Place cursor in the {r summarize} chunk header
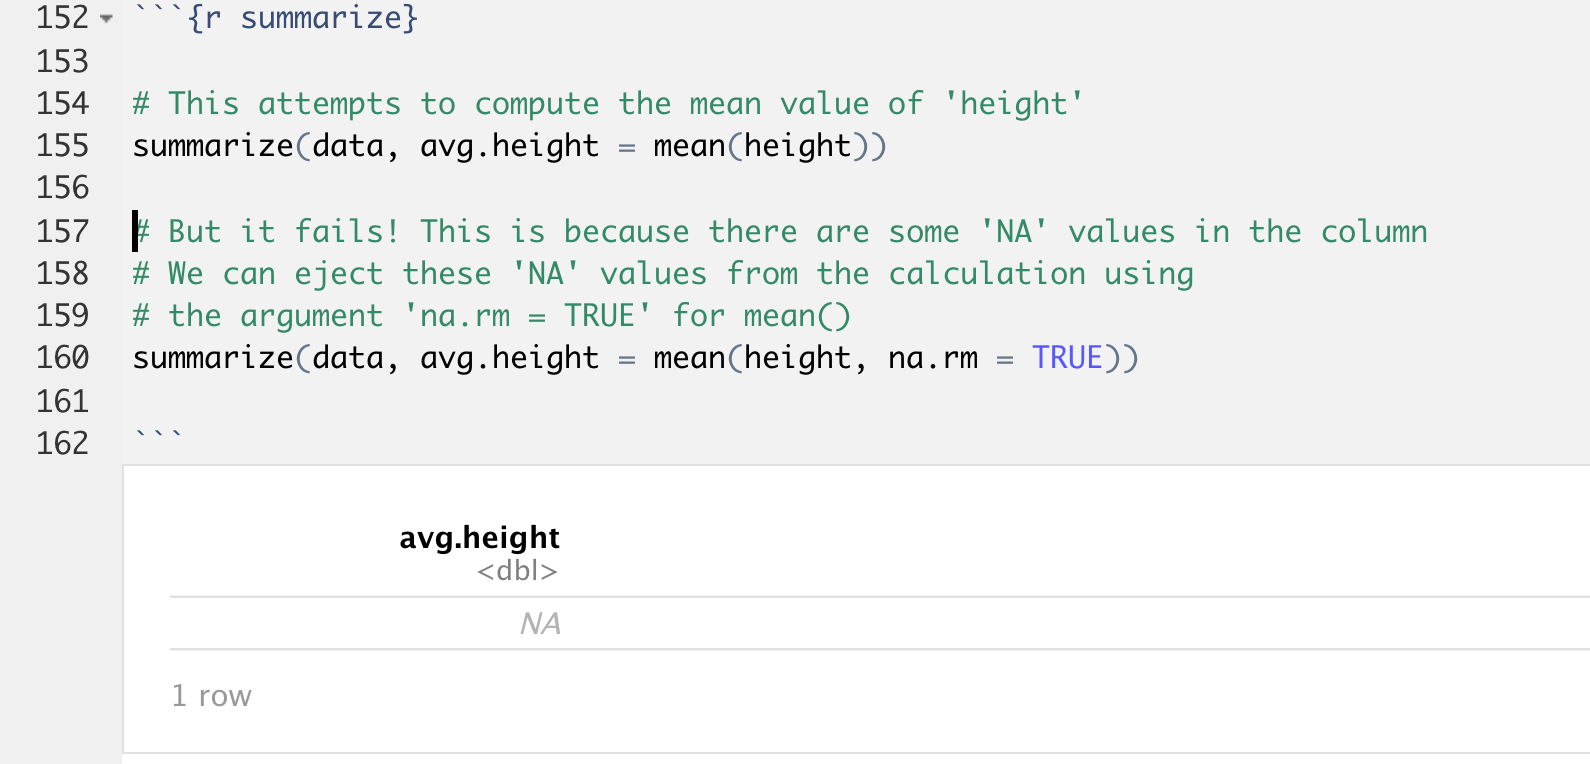This screenshot has width=1590, height=764. point(302,18)
